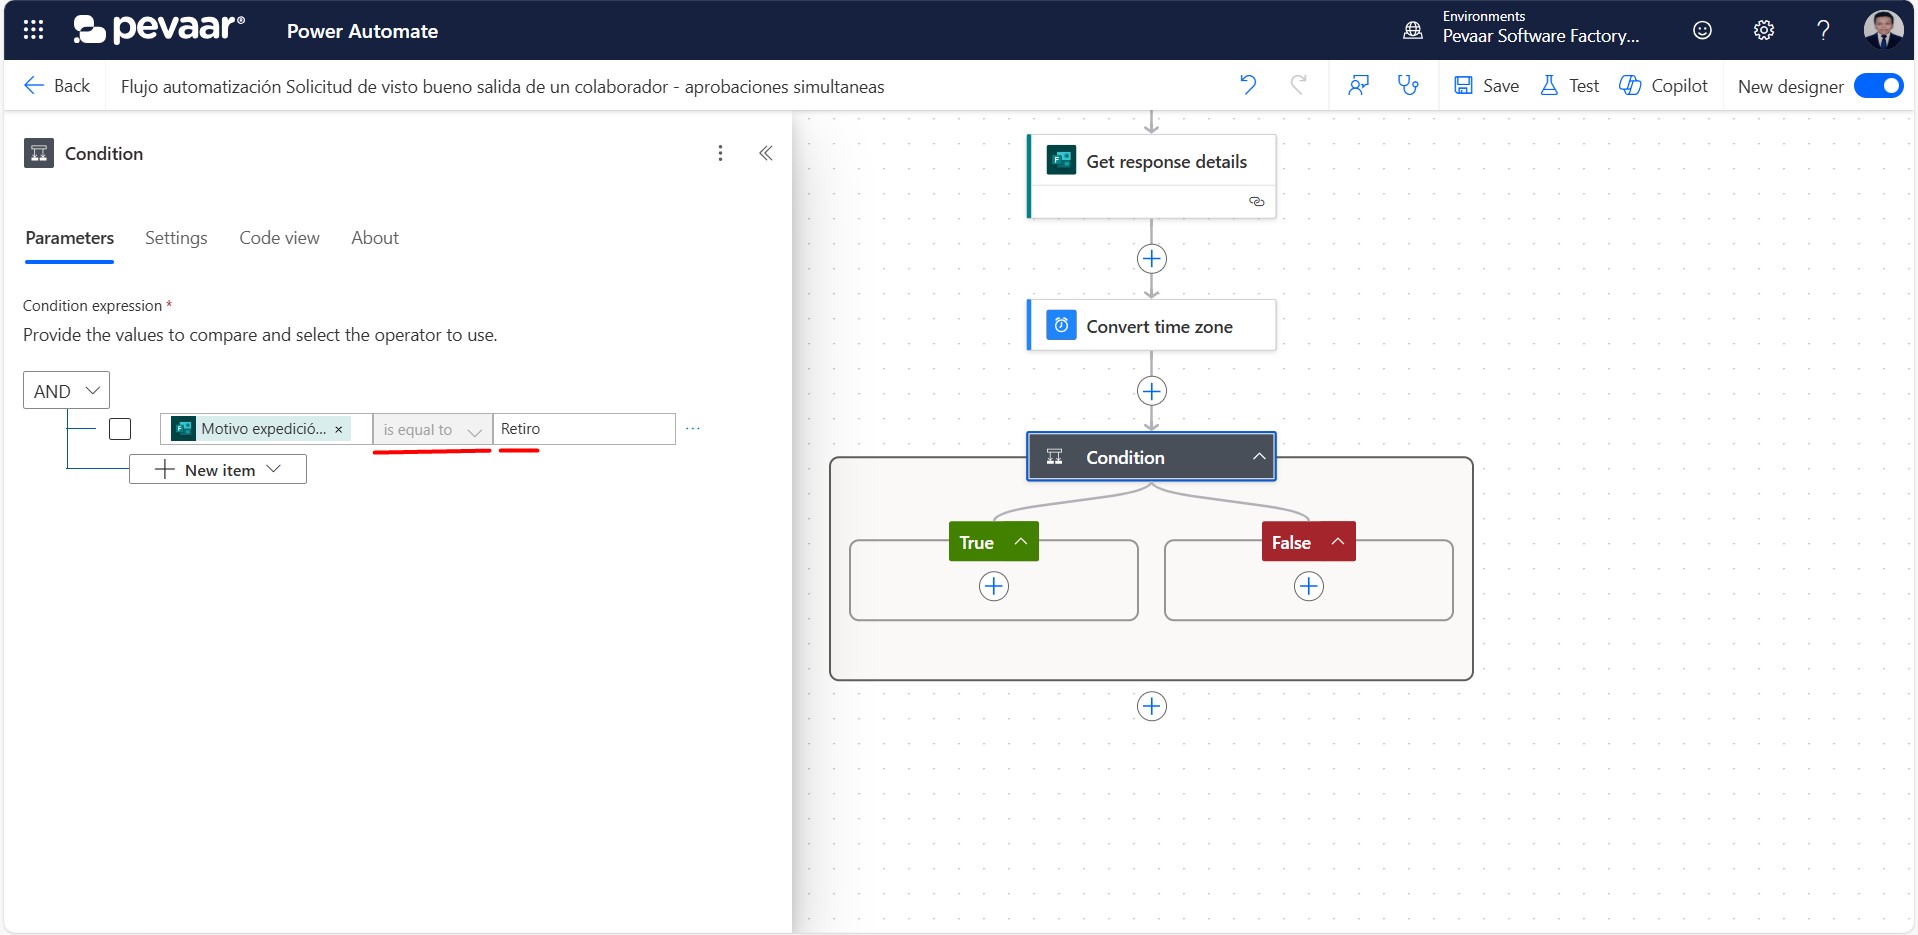Open the AND operator dropdown

point(66,391)
